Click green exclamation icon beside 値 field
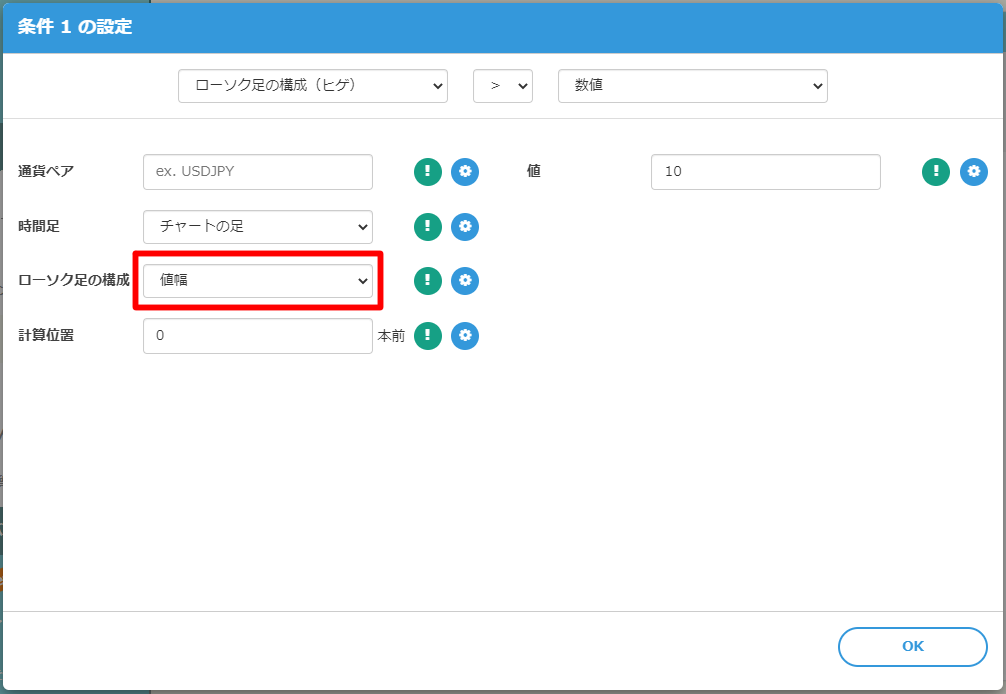 click(x=935, y=172)
